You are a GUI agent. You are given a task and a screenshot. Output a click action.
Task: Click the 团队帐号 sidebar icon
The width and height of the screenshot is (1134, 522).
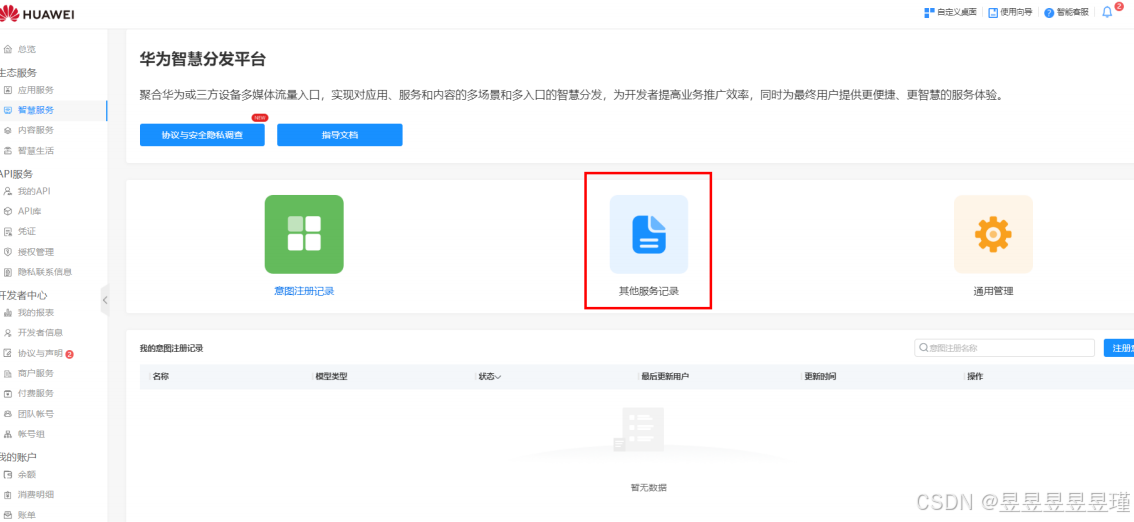pos(8,414)
